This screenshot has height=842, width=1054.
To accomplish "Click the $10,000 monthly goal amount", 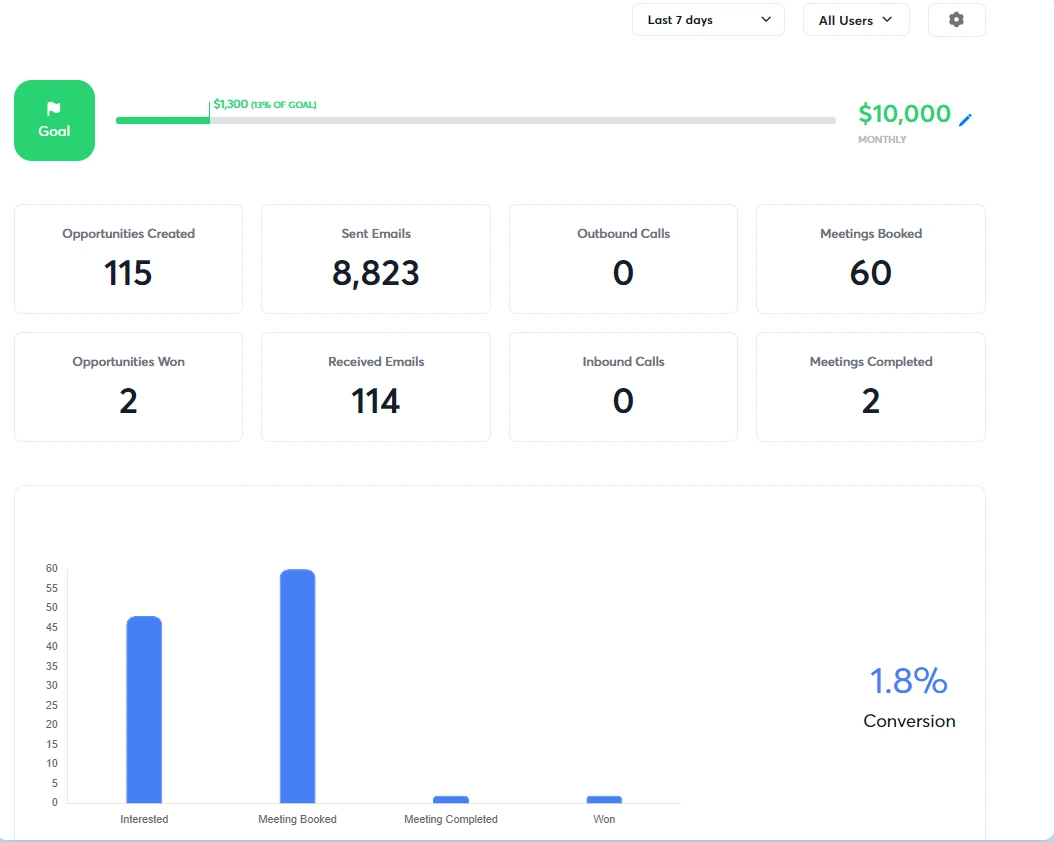I will click(x=904, y=114).
